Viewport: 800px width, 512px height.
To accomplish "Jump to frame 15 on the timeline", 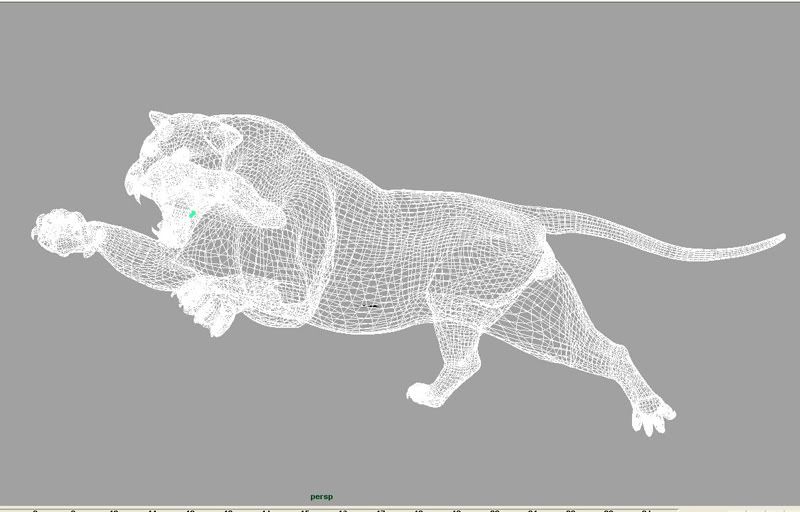I will [x=304, y=510].
